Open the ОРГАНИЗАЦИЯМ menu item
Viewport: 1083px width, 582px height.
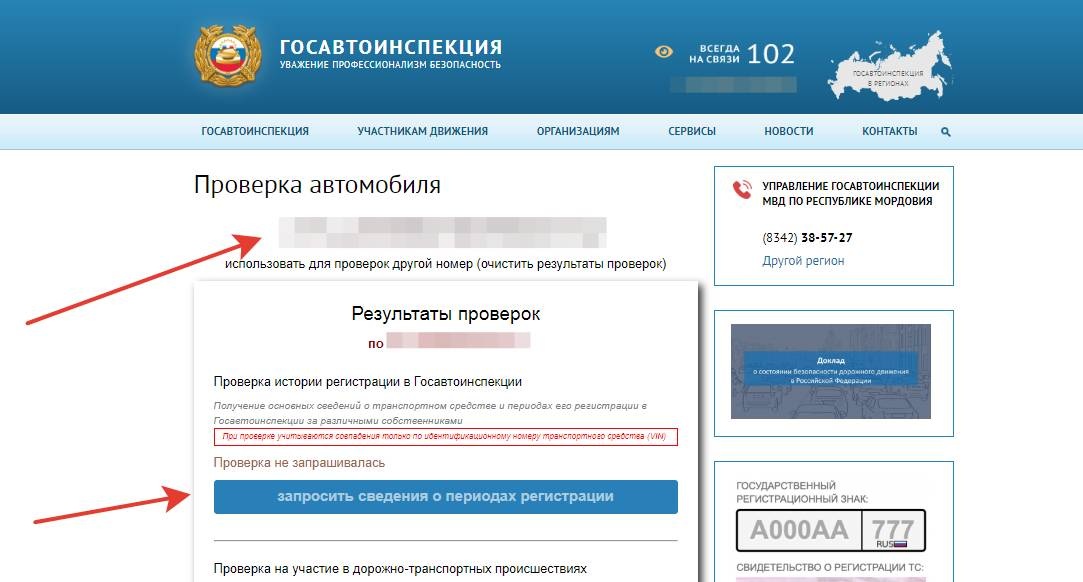click(x=578, y=131)
